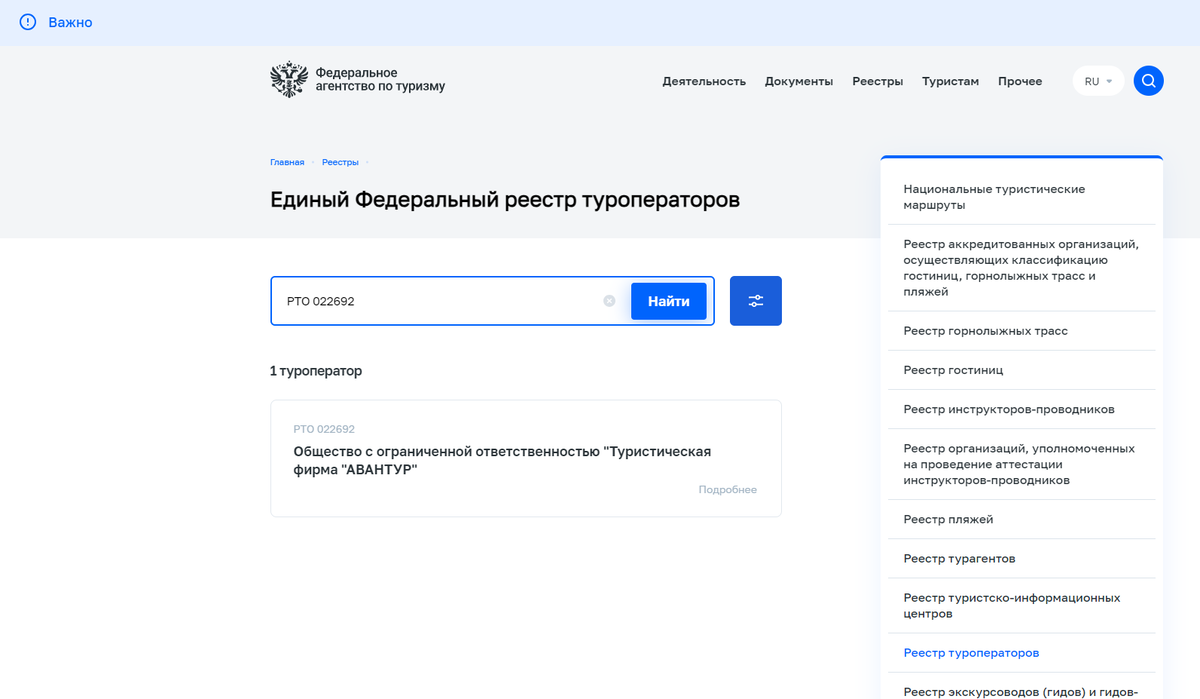The image size is (1200, 699).
Task: Click Подробнее in the result card
Action: coord(728,490)
